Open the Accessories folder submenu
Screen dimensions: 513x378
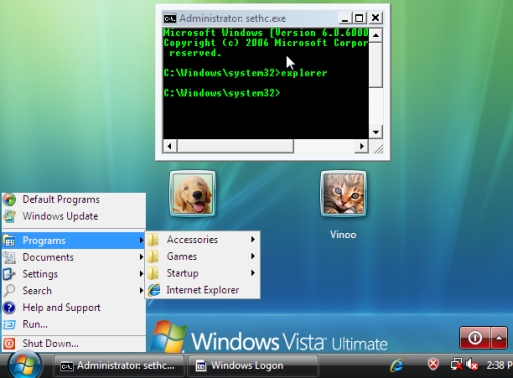click(x=203, y=239)
